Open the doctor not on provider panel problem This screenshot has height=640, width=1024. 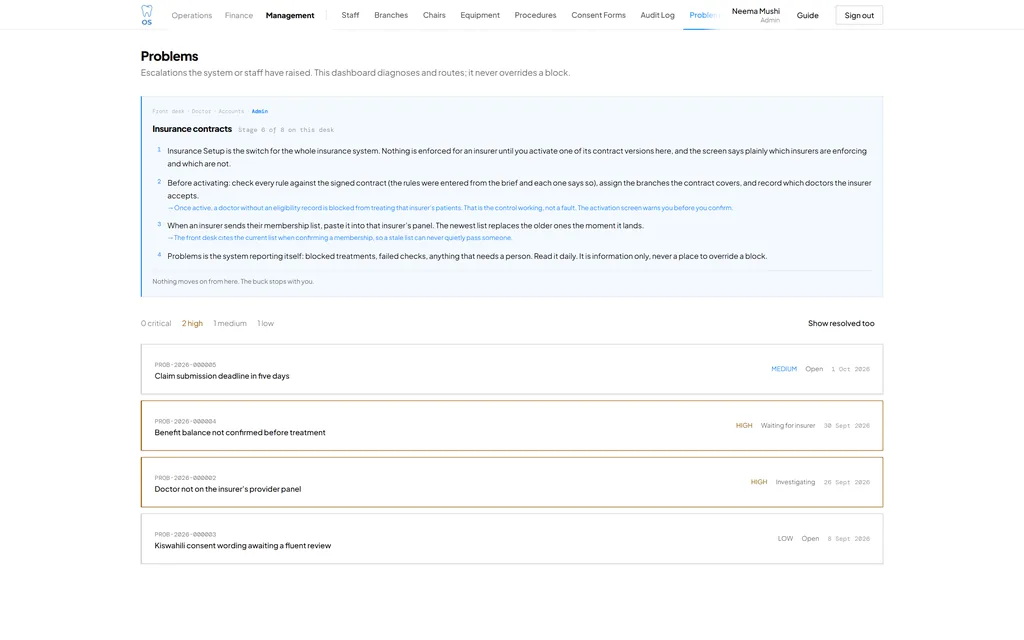pyautogui.click(x=512, y=482)
